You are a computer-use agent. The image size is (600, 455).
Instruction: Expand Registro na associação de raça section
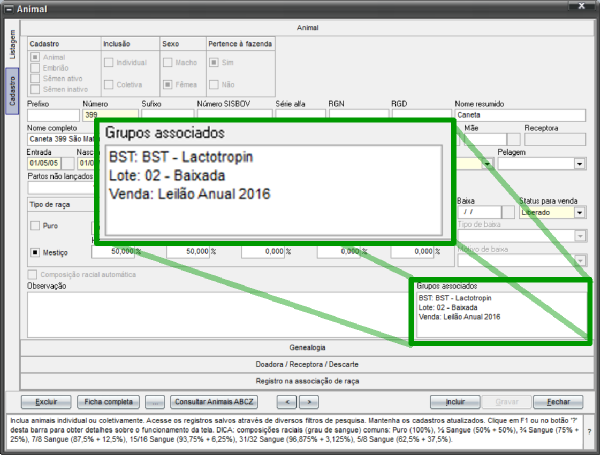[307, 381]
